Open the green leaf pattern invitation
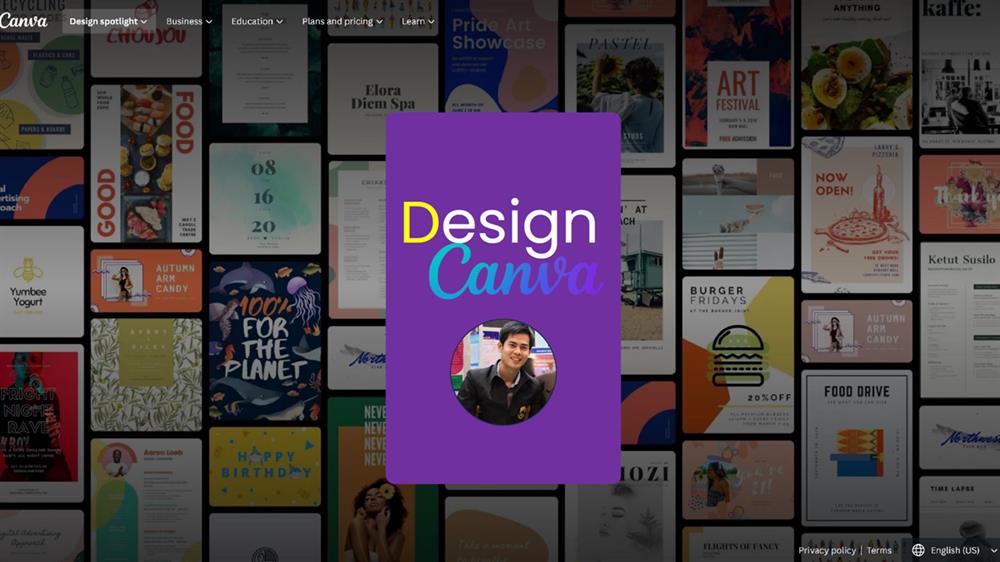Image resolution: width=1000 pixels, height=562 pixels. pyautogui.click(x=146, y=375)
